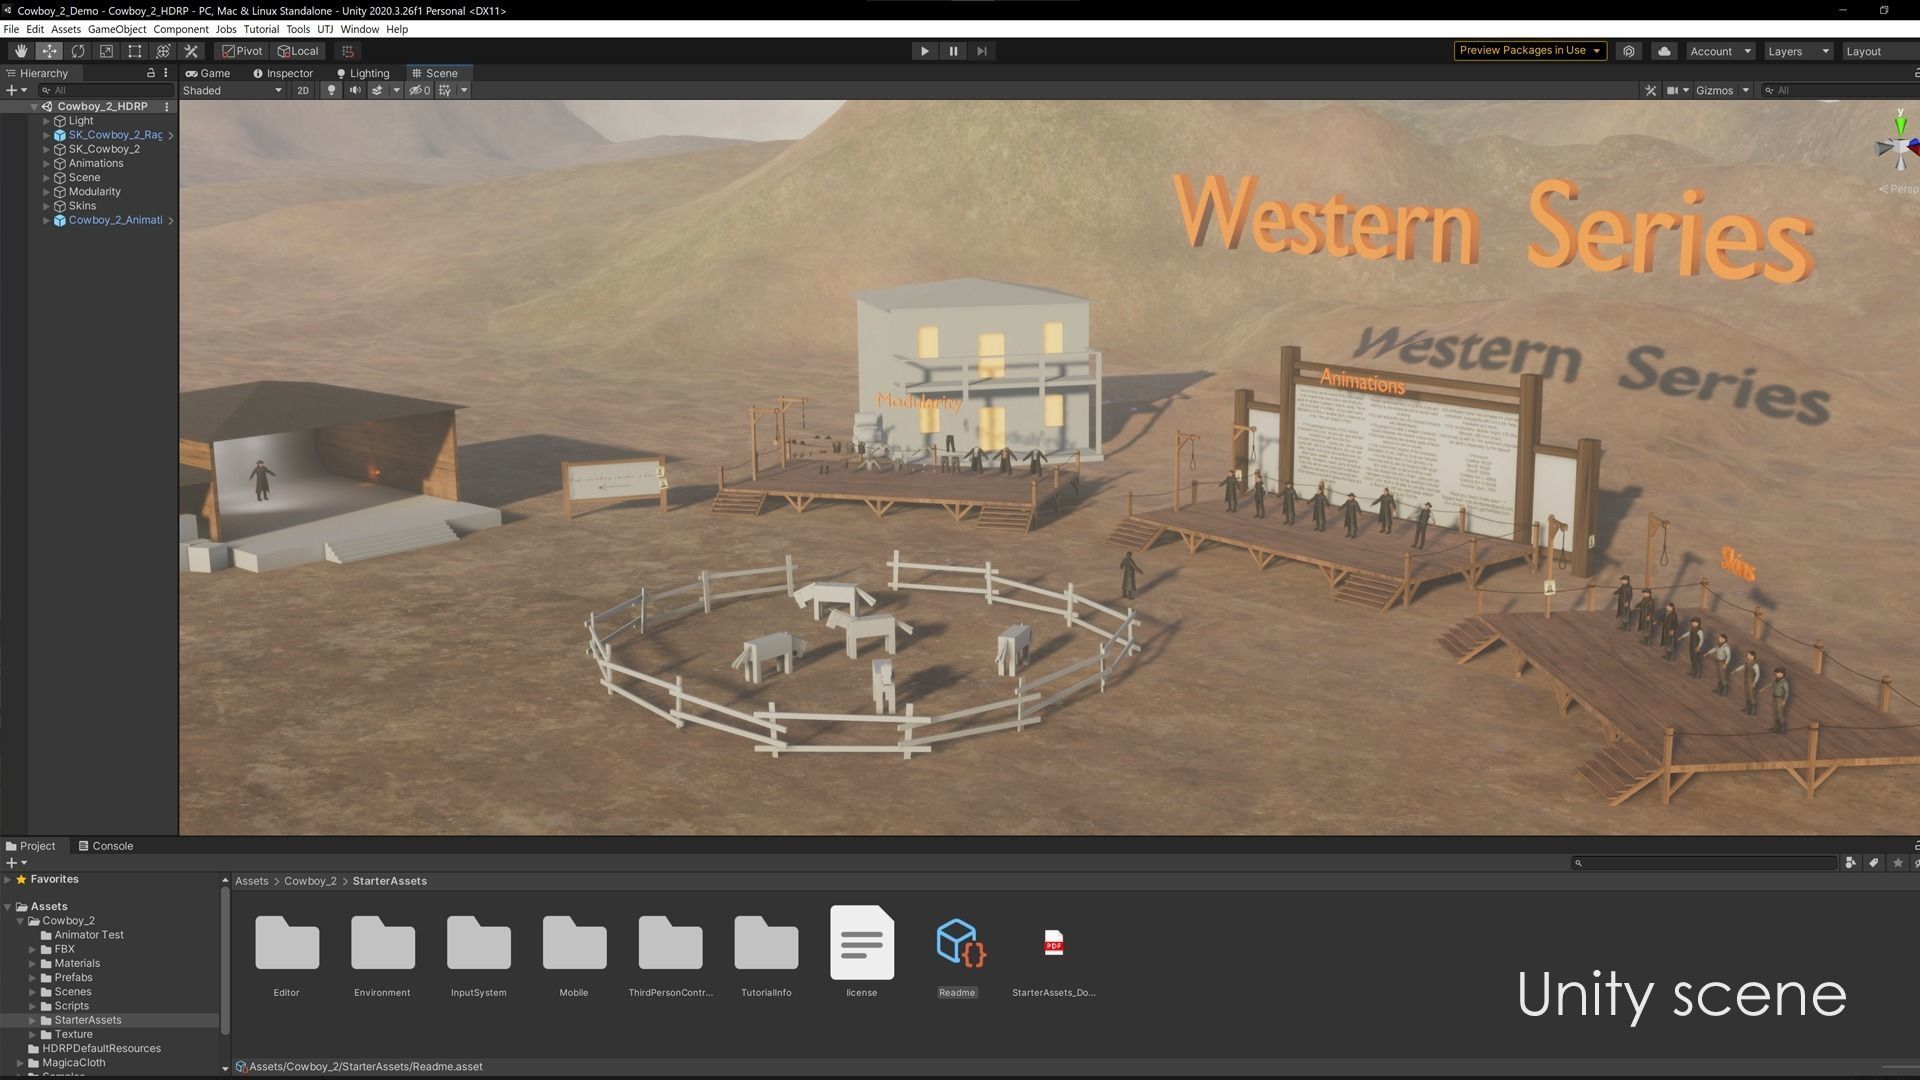Image resolution: width=1920 pixels, height=1080 pixels.
Task: Toggle Gizmos button in Scene view
Action: 1714,90
